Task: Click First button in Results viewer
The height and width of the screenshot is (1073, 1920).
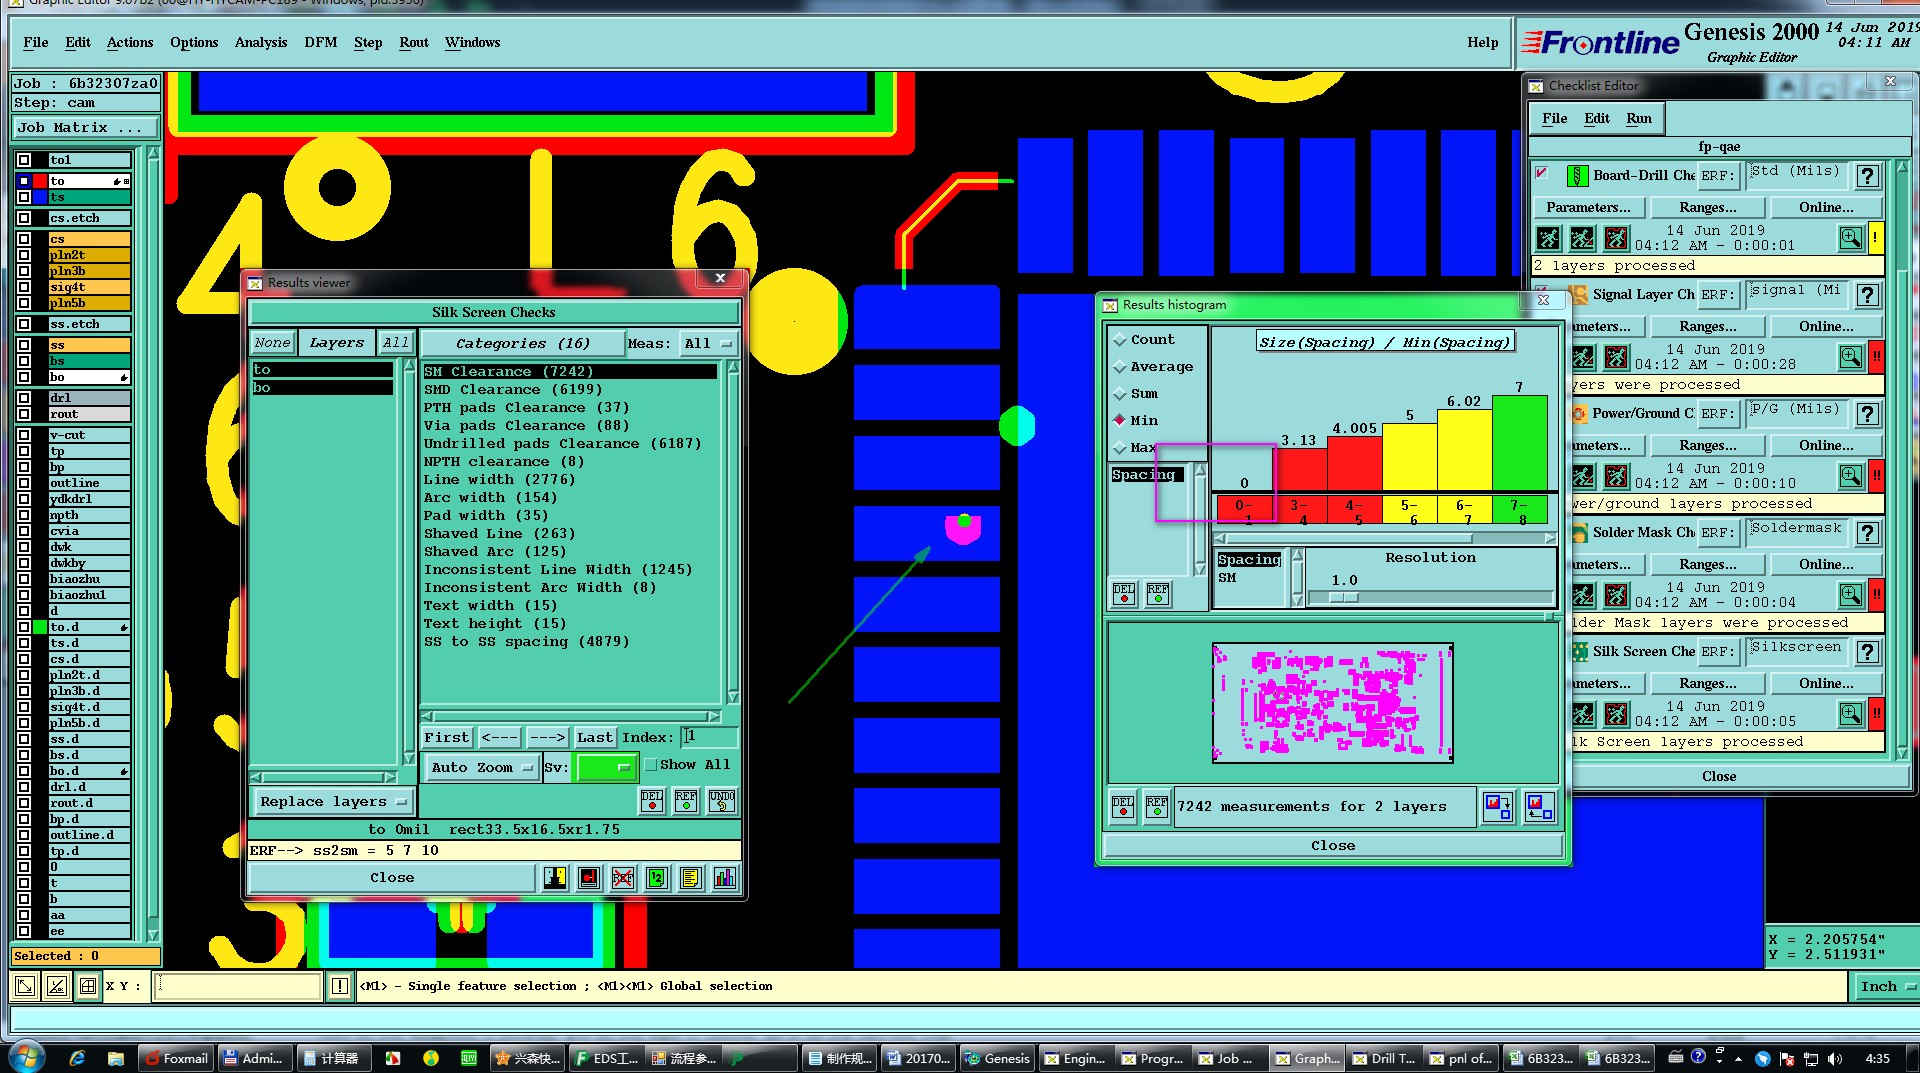Action: 446,738
